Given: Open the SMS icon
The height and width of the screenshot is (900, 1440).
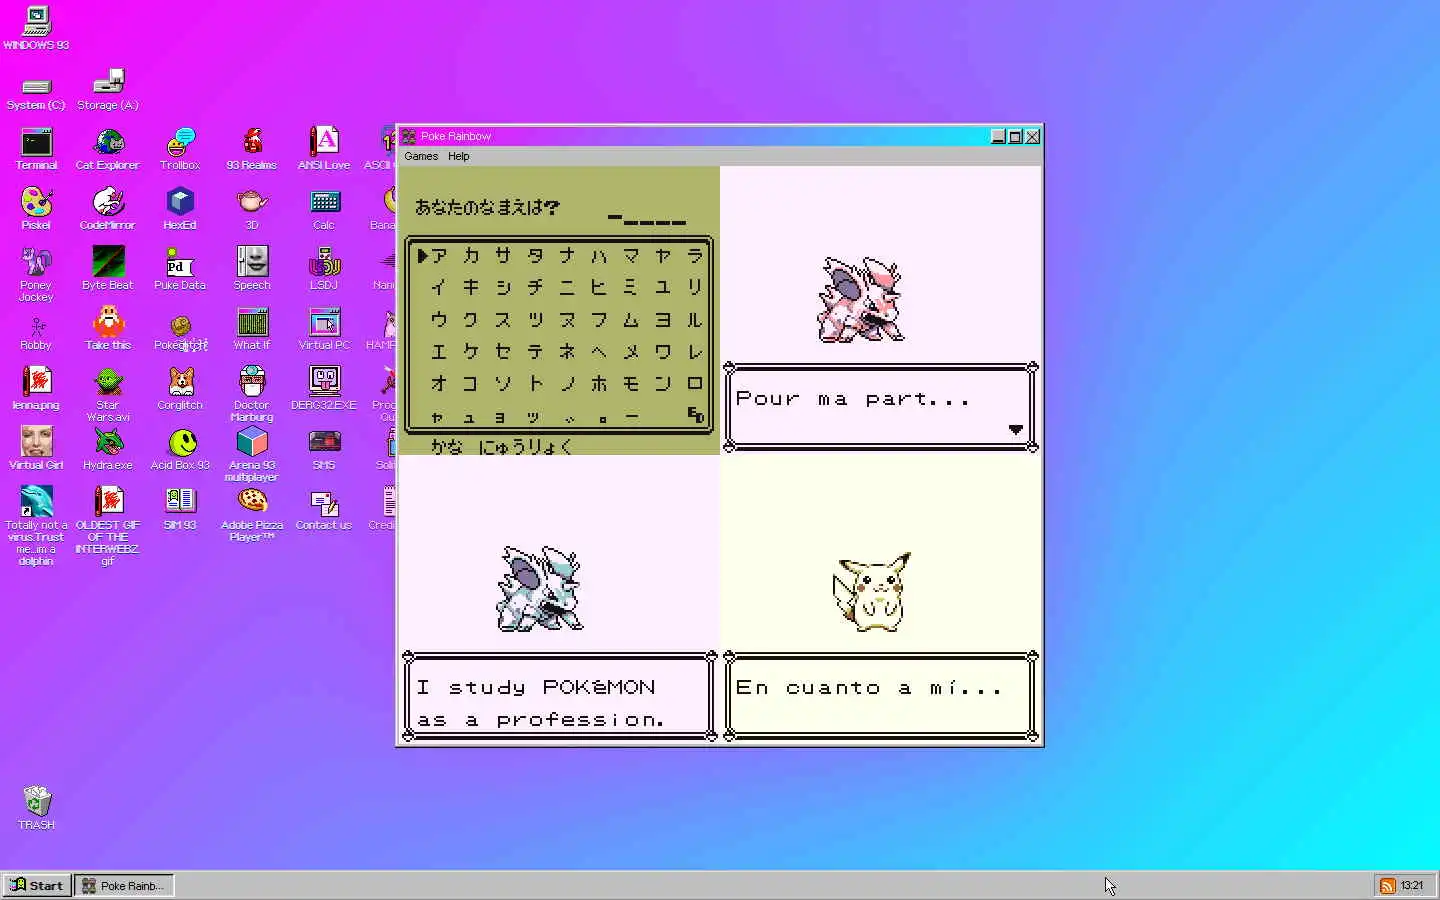Looking at the screenshot, I should [x=324, y=449].
